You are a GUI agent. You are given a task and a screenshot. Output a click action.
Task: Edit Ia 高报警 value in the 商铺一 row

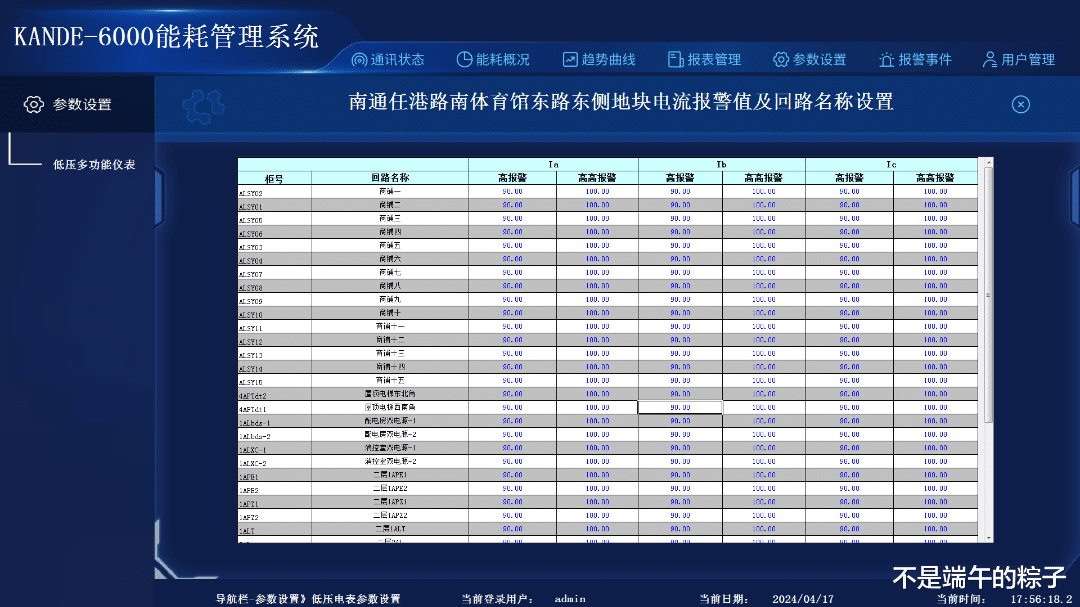coord(512,192)
